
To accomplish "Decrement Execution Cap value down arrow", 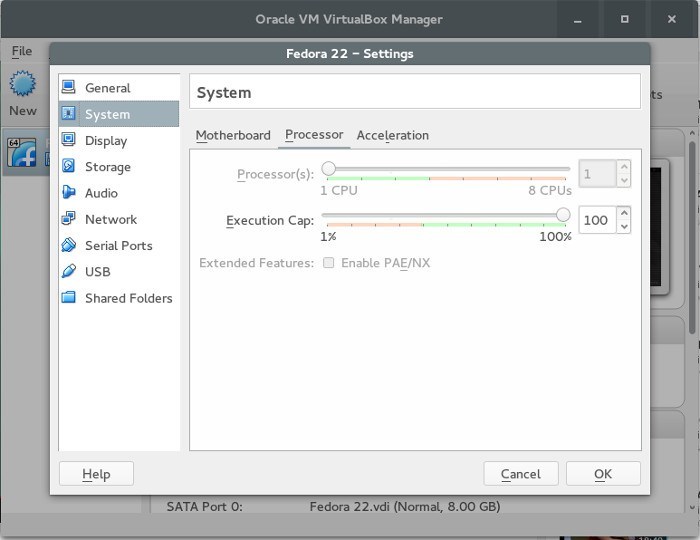I will pyautogui.click(x=624, y=227).
